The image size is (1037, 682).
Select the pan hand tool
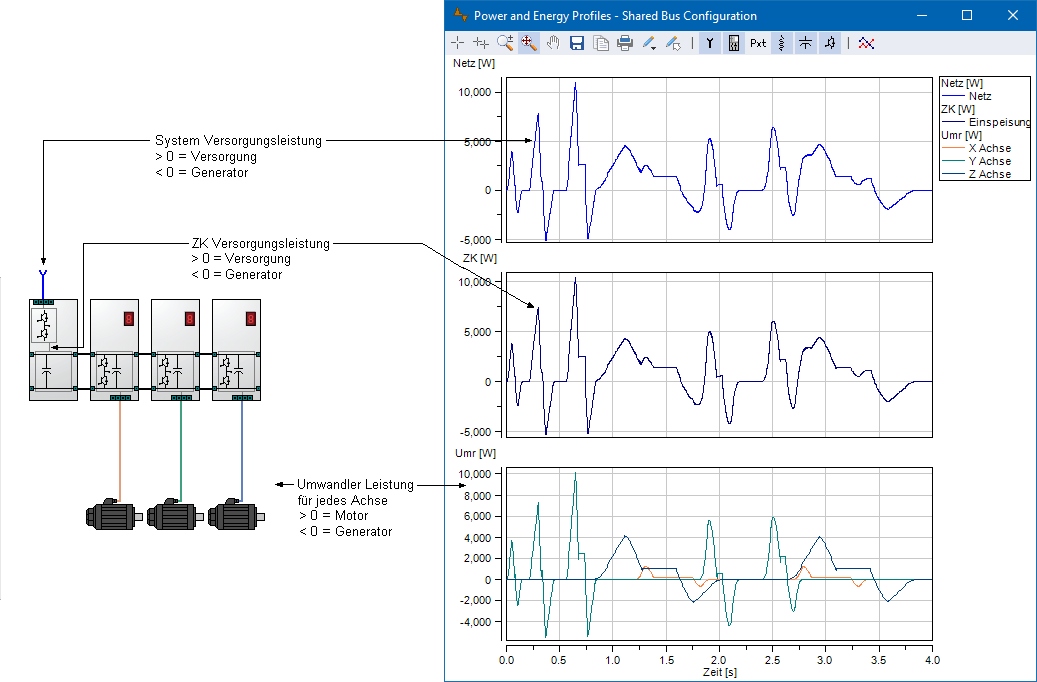click(x=553, y=43)
